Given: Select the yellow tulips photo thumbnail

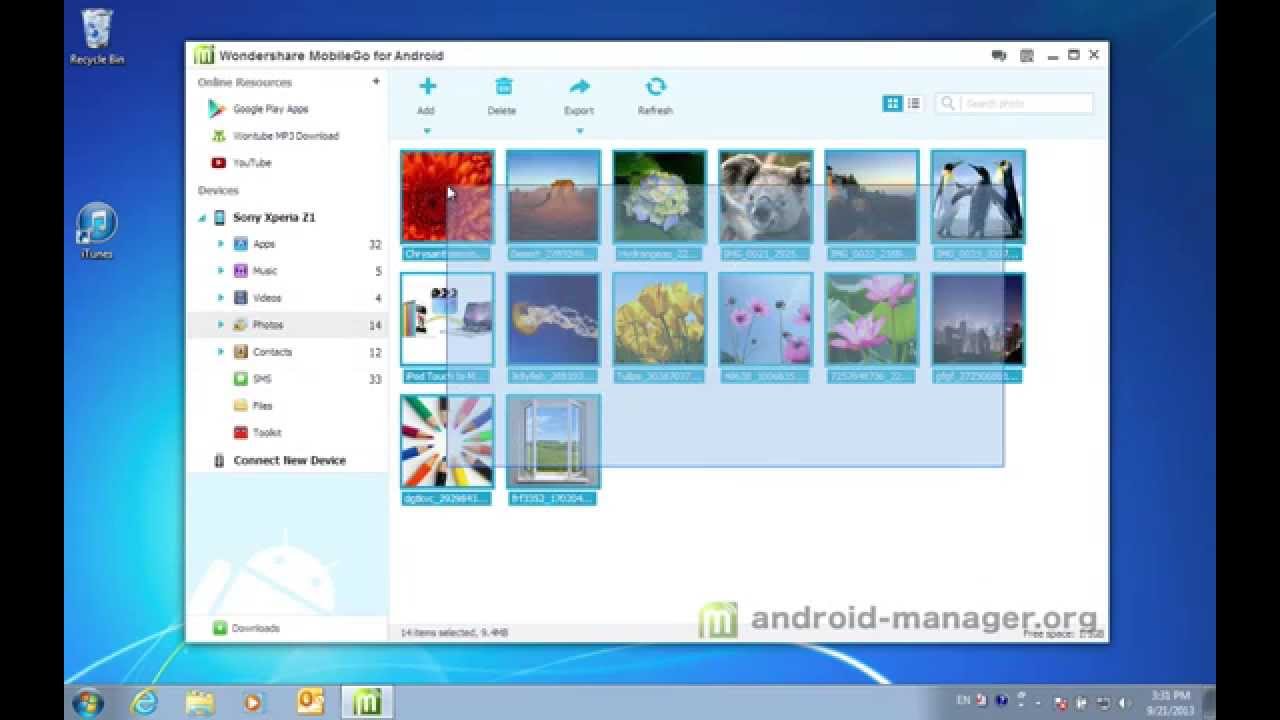Looking at the screenshot, I should click(x=659, y=319).
